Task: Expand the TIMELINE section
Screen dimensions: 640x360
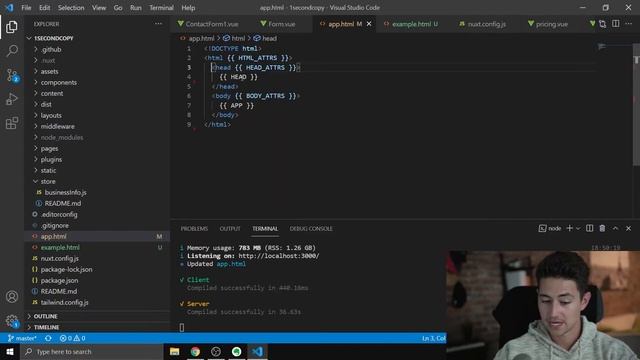Action: click(x=47, y=327)
